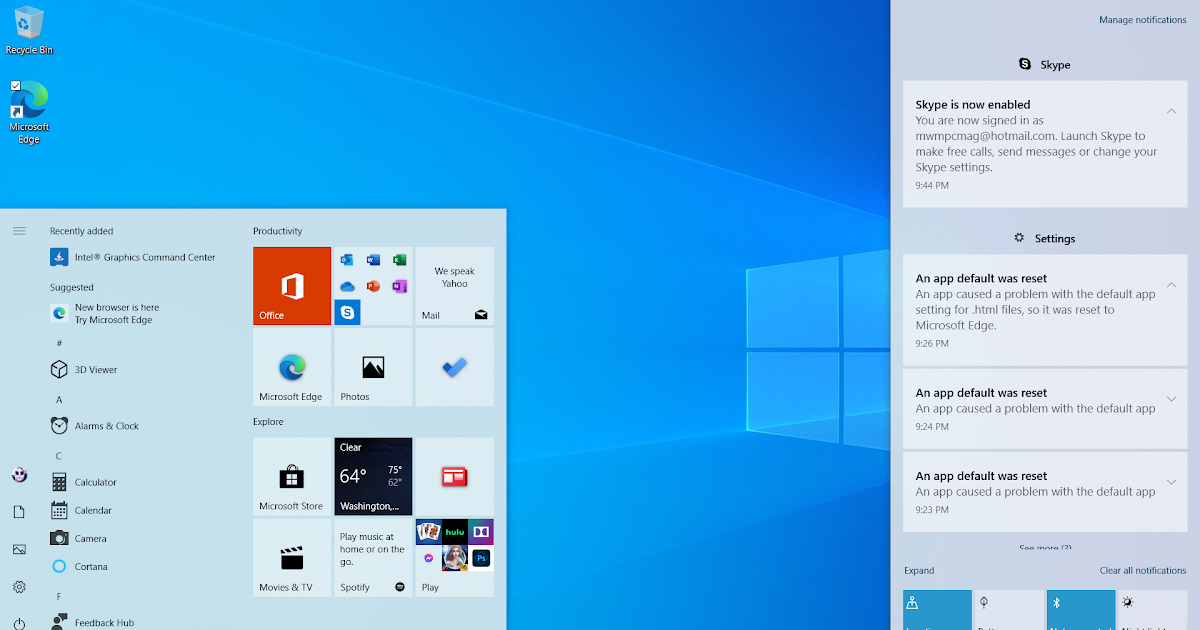Open the 'Skype is now enabled' notification

click(1044, 144)
